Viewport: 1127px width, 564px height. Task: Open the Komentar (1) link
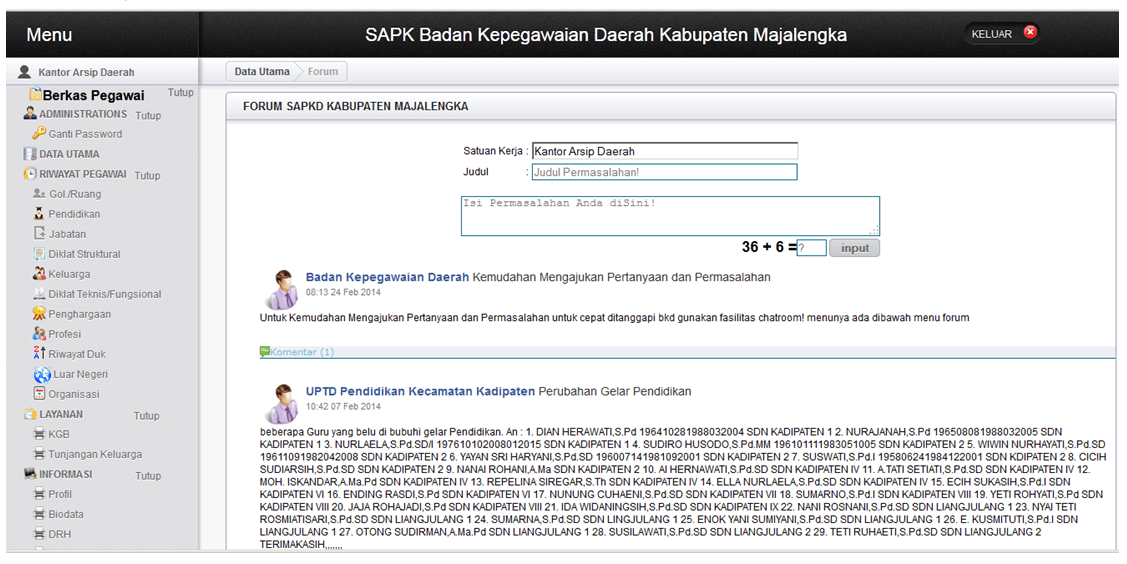[x=302, y=352]
